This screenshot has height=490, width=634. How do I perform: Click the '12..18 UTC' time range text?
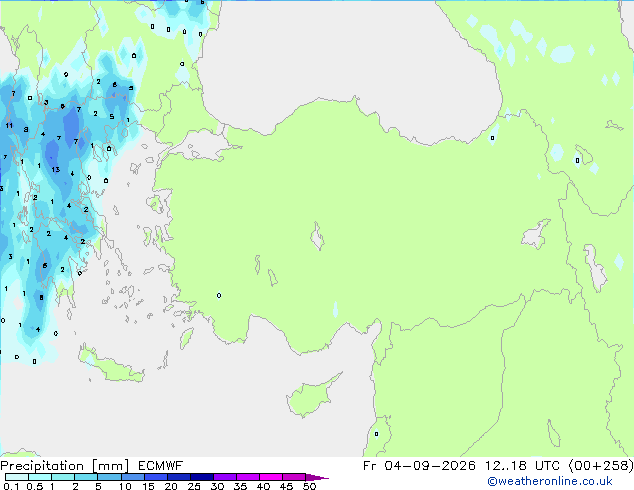coord(522,466)
